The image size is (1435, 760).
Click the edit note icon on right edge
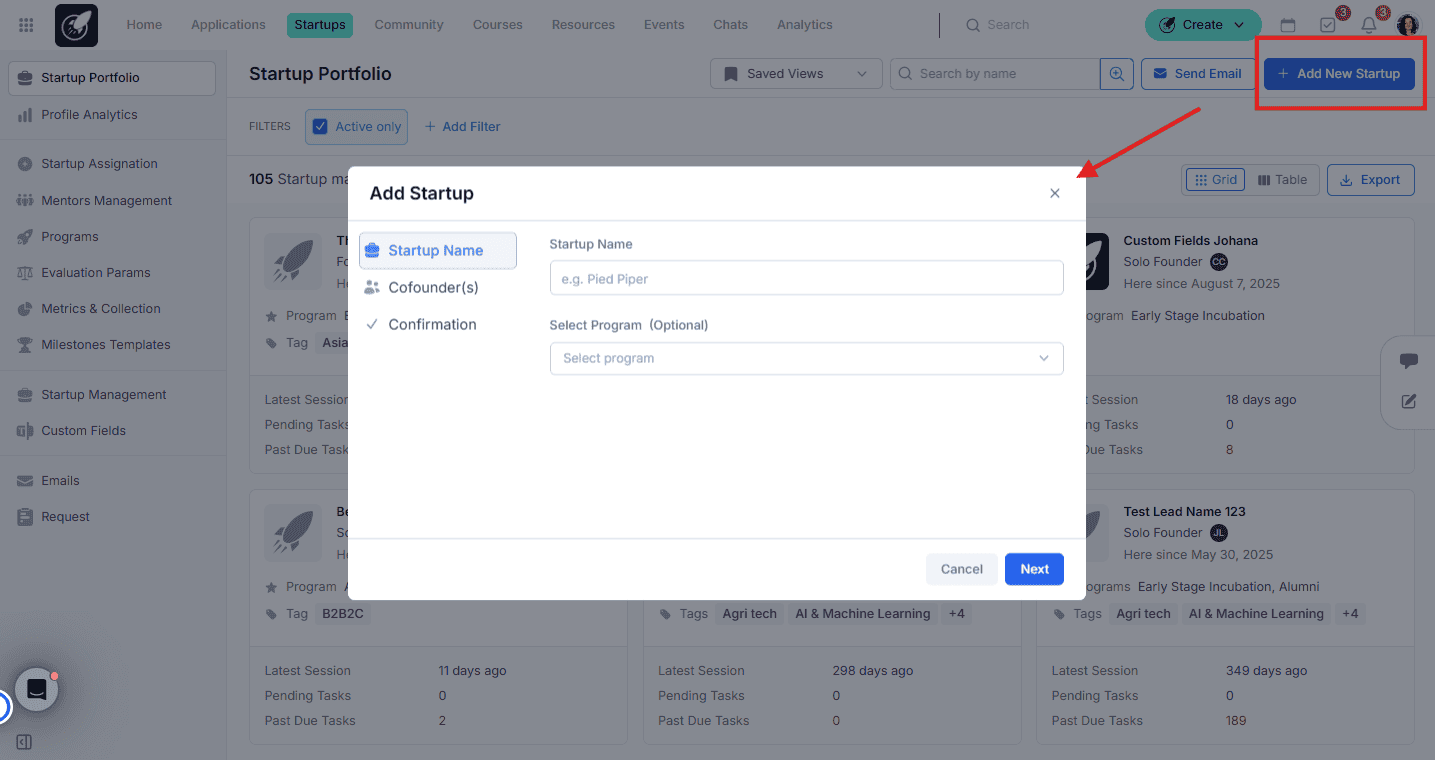(x=1409, y=401)
